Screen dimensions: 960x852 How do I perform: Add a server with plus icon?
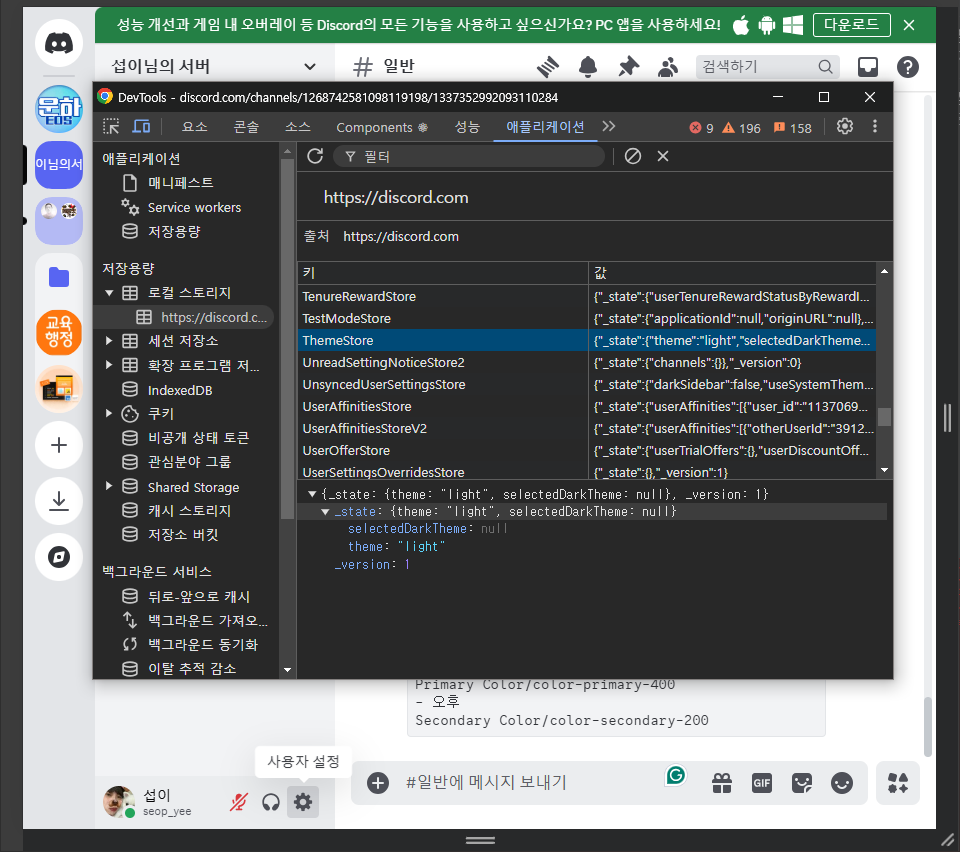click(x=59, y=445)
